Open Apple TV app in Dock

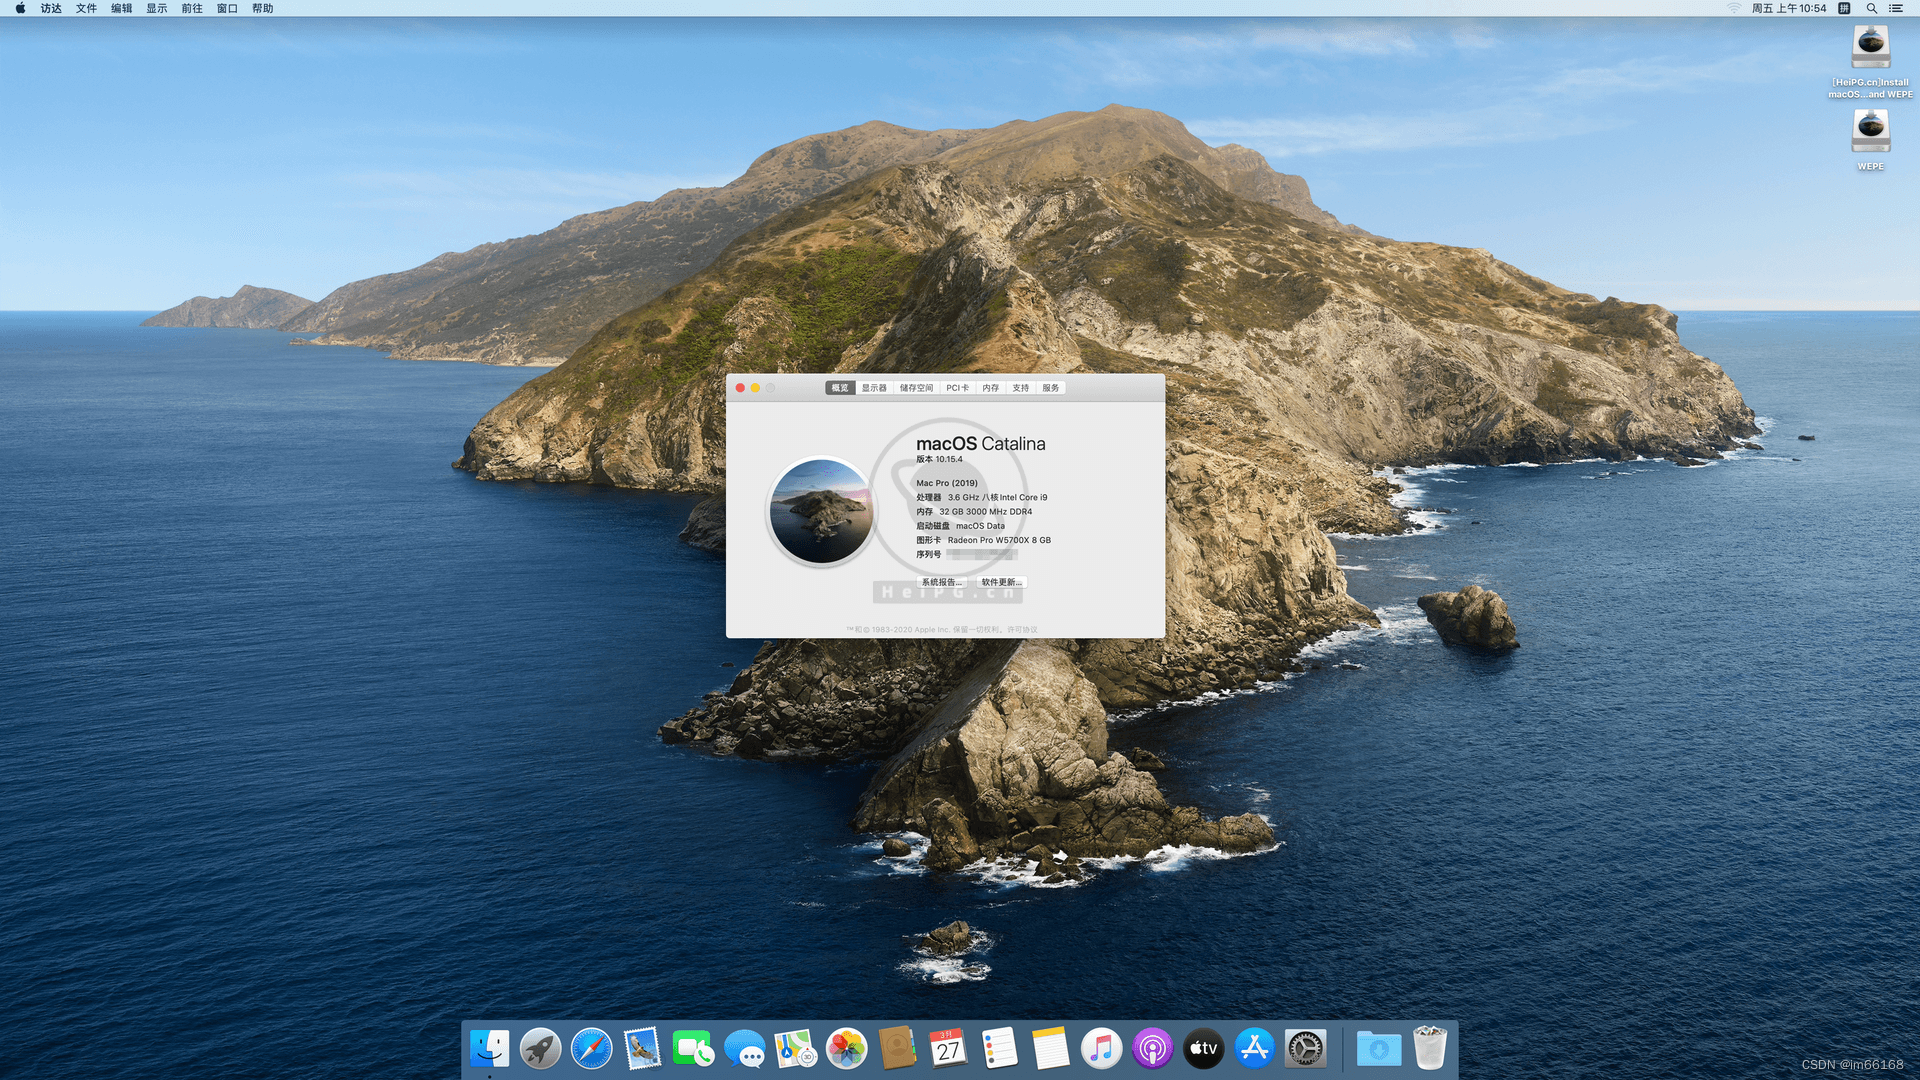tap(1203, 1049)
